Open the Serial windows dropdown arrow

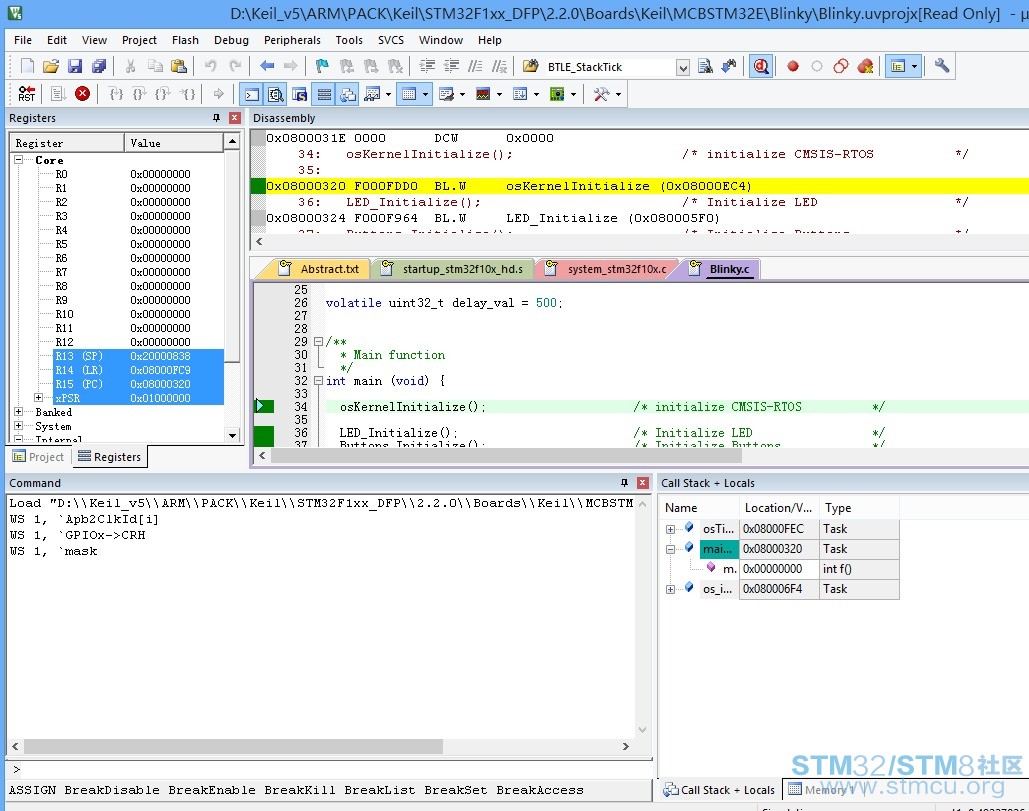[x=463, y=94]
